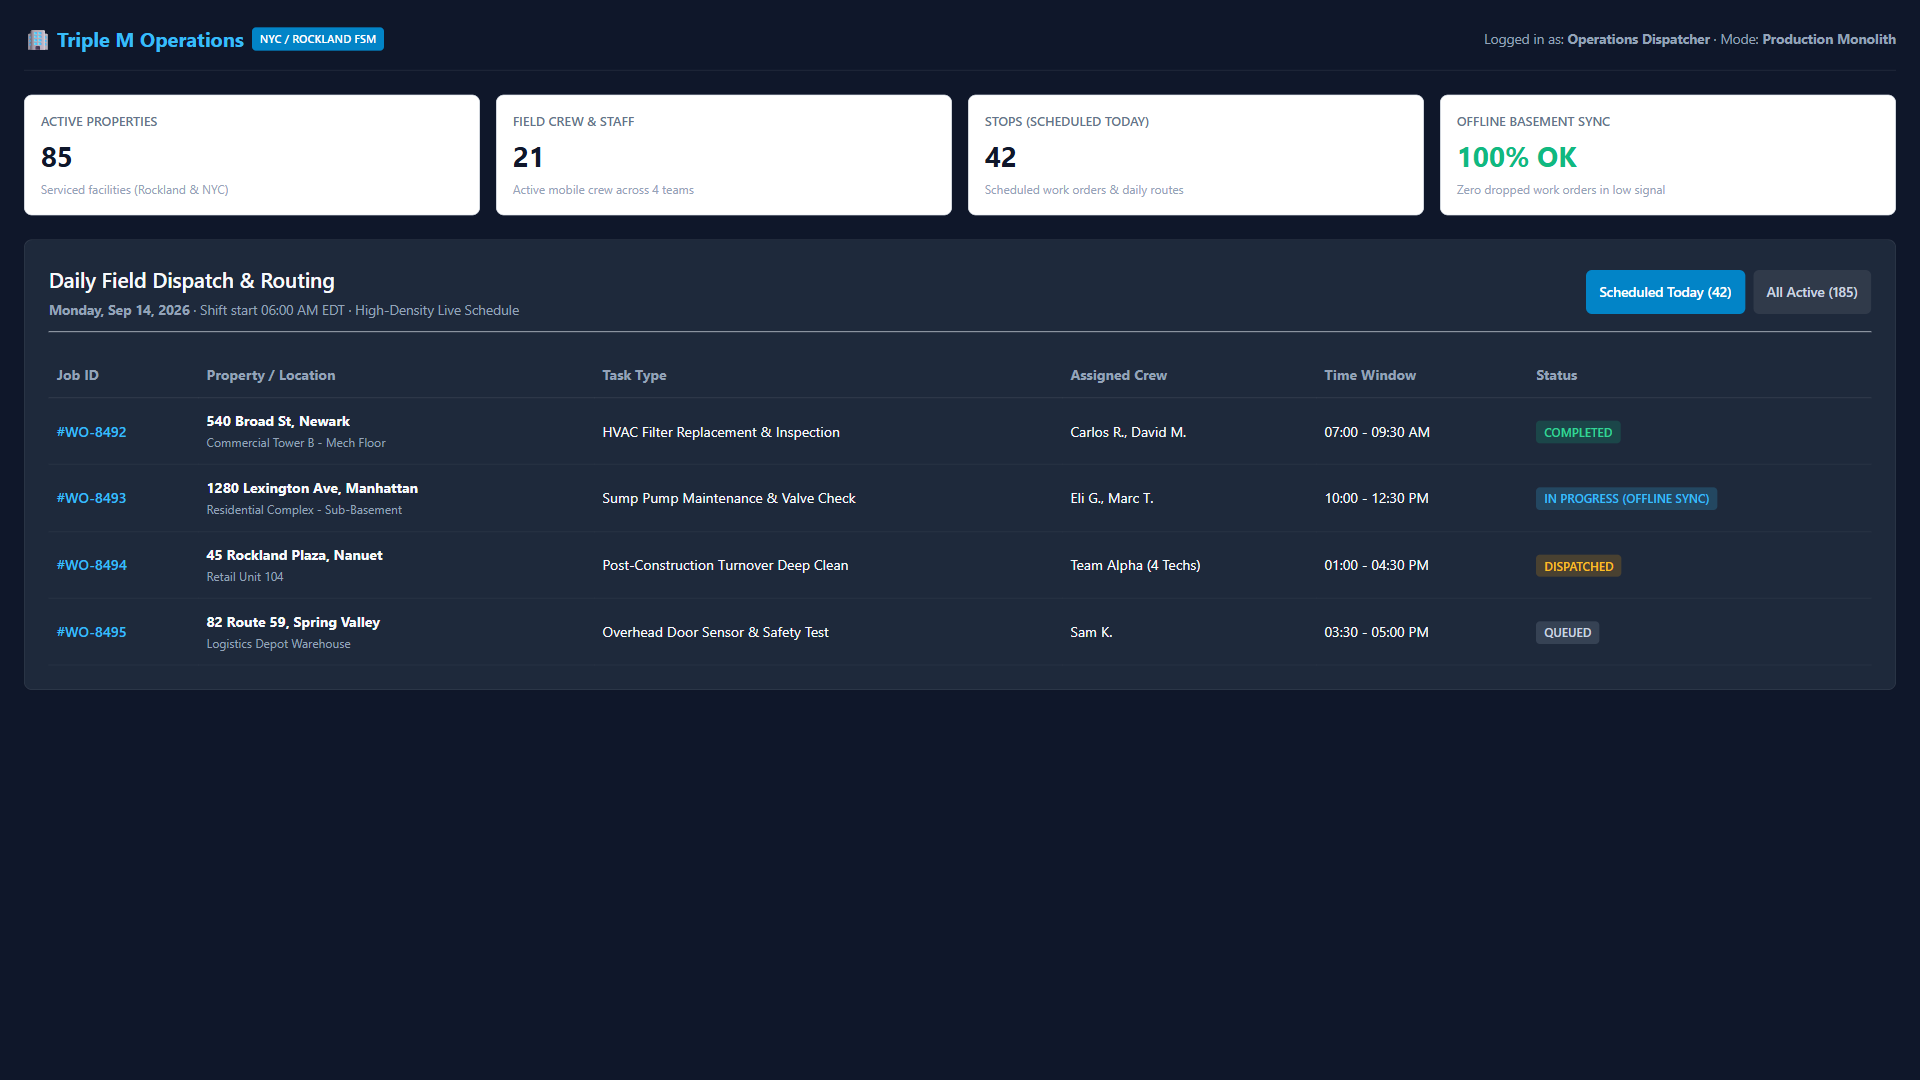Click crew Carlos R., David M.
Viewport: 1920px width, 1080px height.
(x=1128, y=432)
